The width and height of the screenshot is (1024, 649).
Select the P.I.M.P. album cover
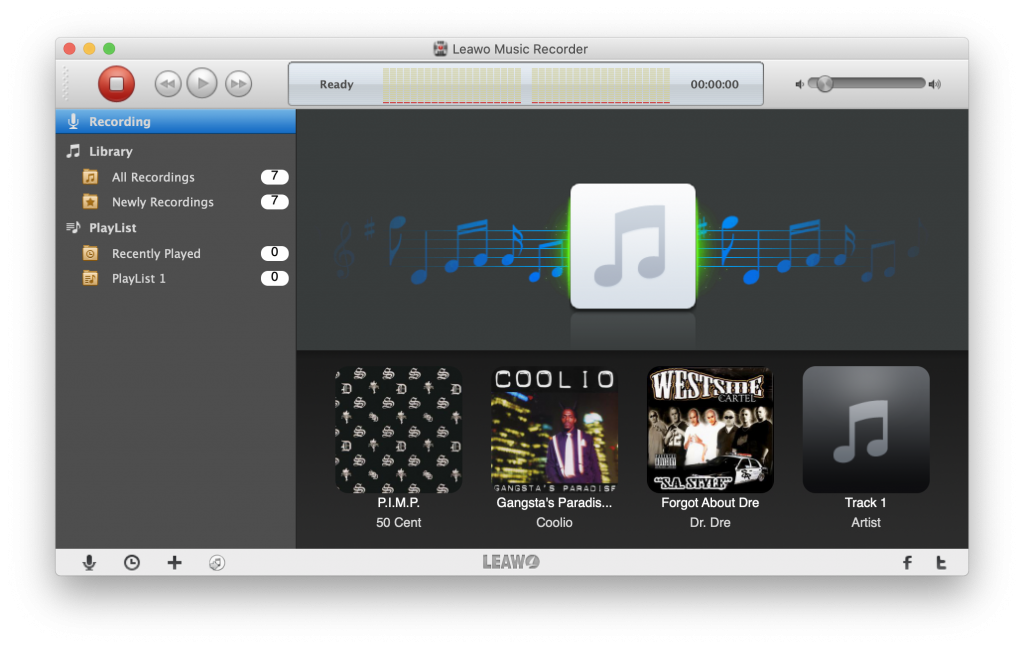click(398, 430)
